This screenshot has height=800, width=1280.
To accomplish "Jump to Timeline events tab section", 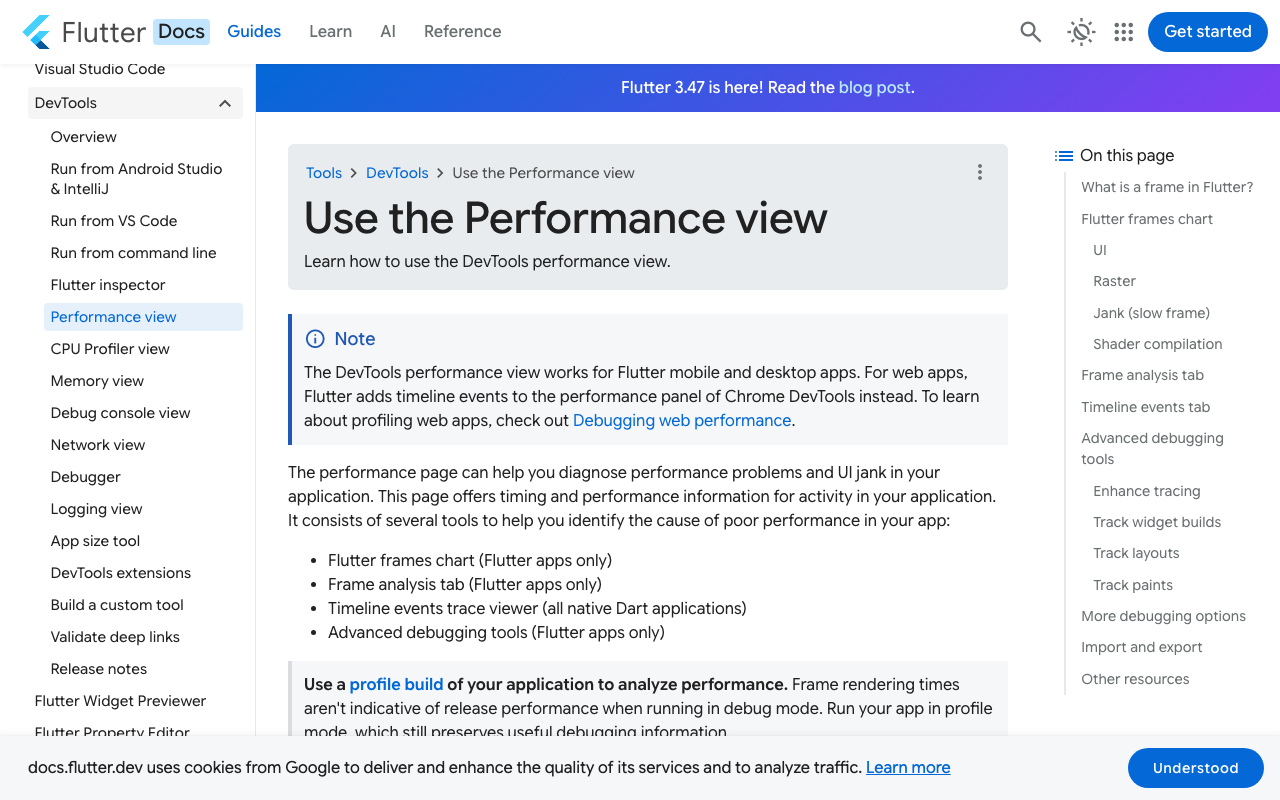I will [x=1146, y=407].
